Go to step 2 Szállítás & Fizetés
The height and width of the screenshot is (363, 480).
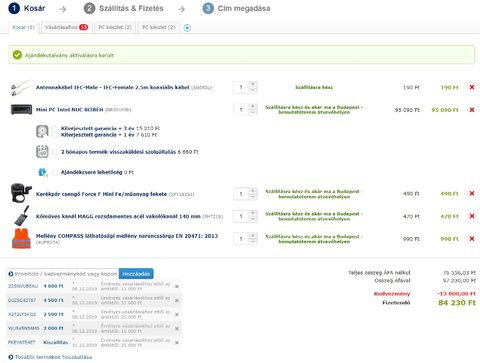(124, 8)
